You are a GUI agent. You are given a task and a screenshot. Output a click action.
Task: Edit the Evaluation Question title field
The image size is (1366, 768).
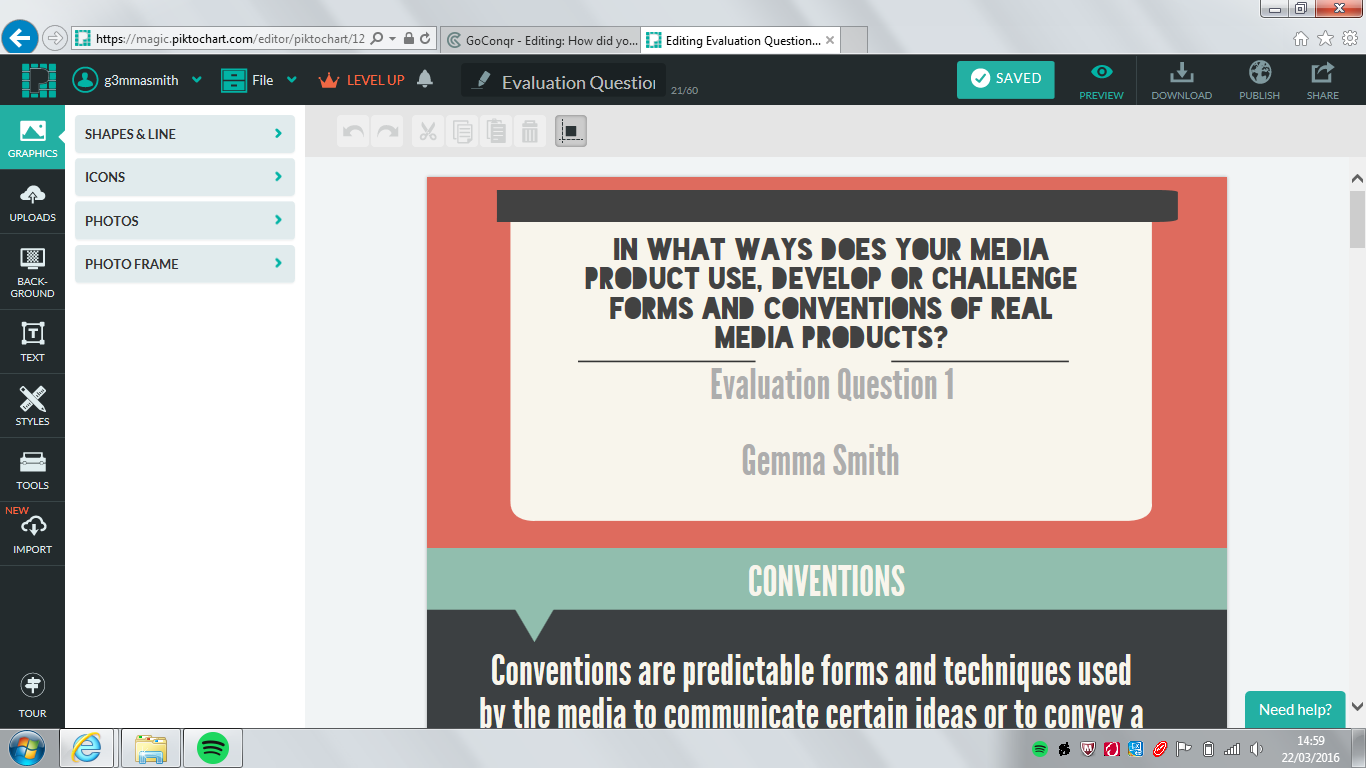[564, 81]
